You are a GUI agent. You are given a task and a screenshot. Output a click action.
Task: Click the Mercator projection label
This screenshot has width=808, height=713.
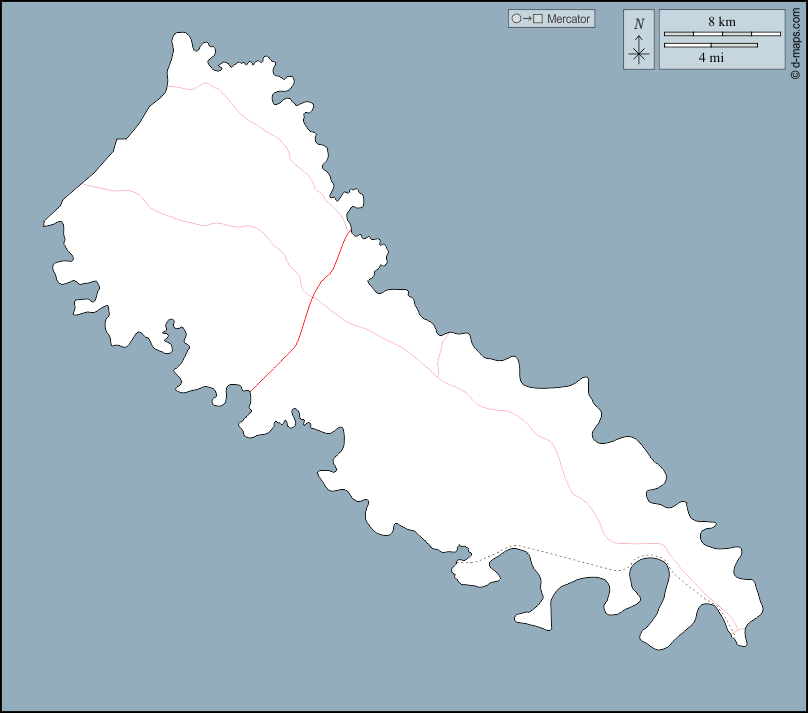click(x=569, y=19)
